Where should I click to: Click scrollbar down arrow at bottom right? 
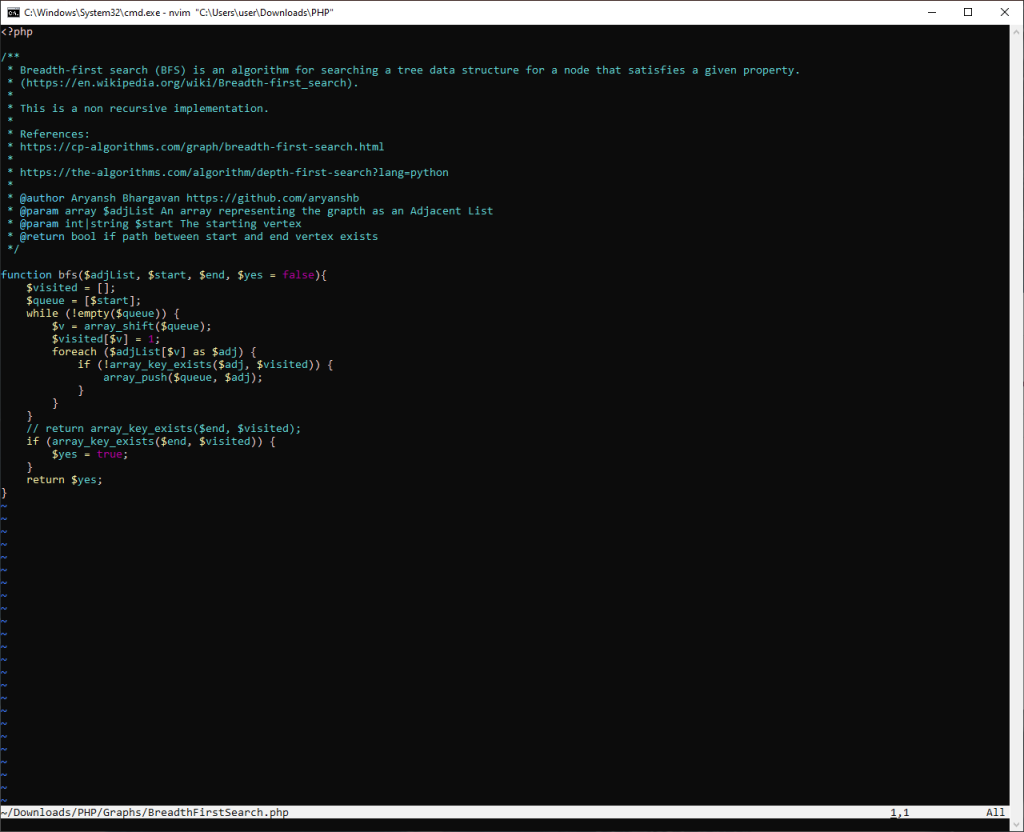pos(1017,825)
